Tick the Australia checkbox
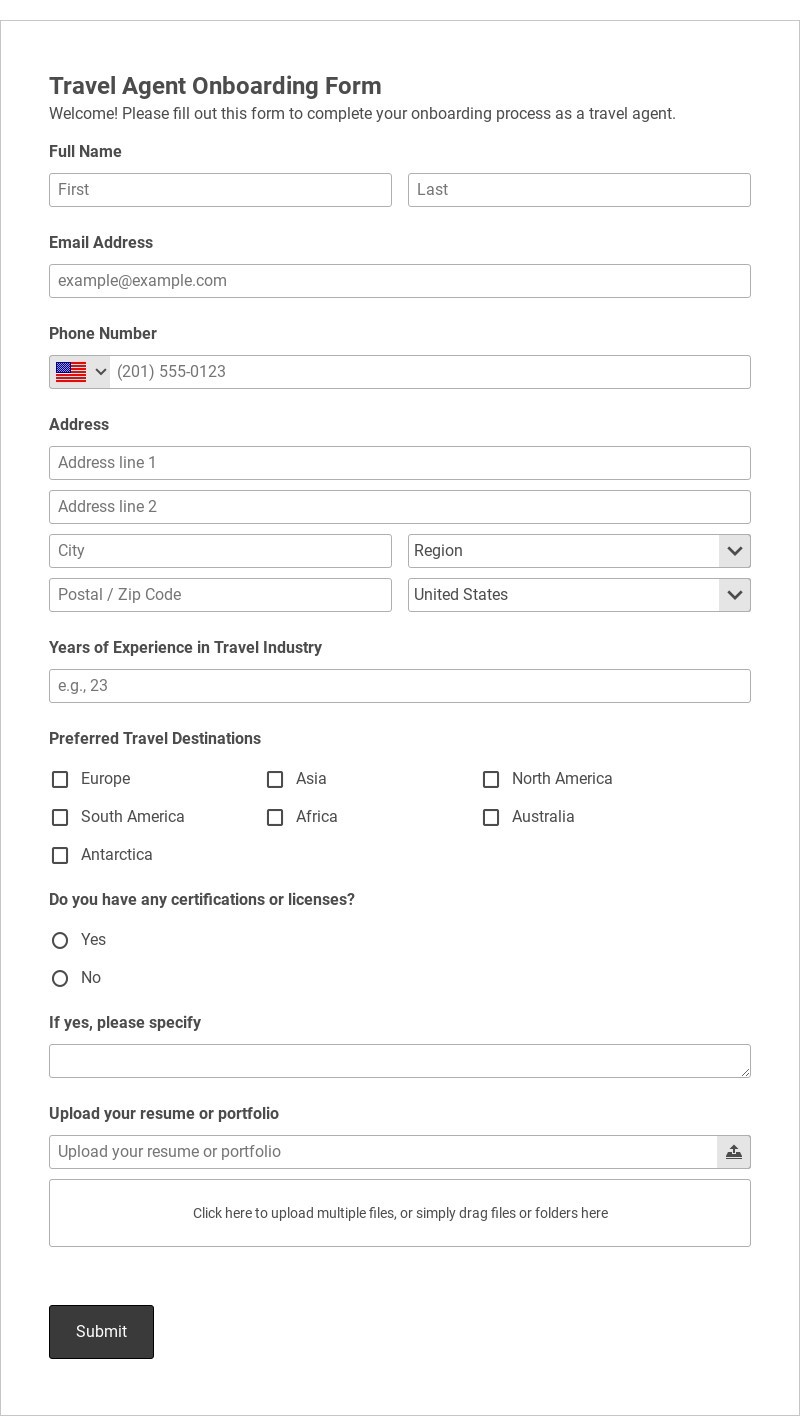800x1416 pixels. click(x=491, y=817)
